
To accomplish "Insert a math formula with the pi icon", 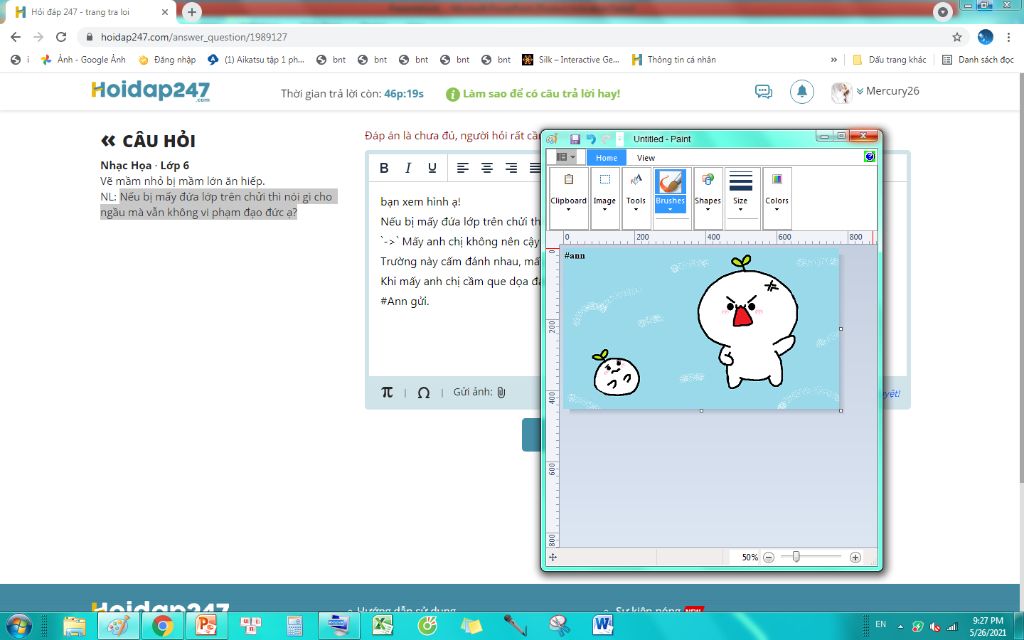I will pyautogui.click(x=387, y=392).
